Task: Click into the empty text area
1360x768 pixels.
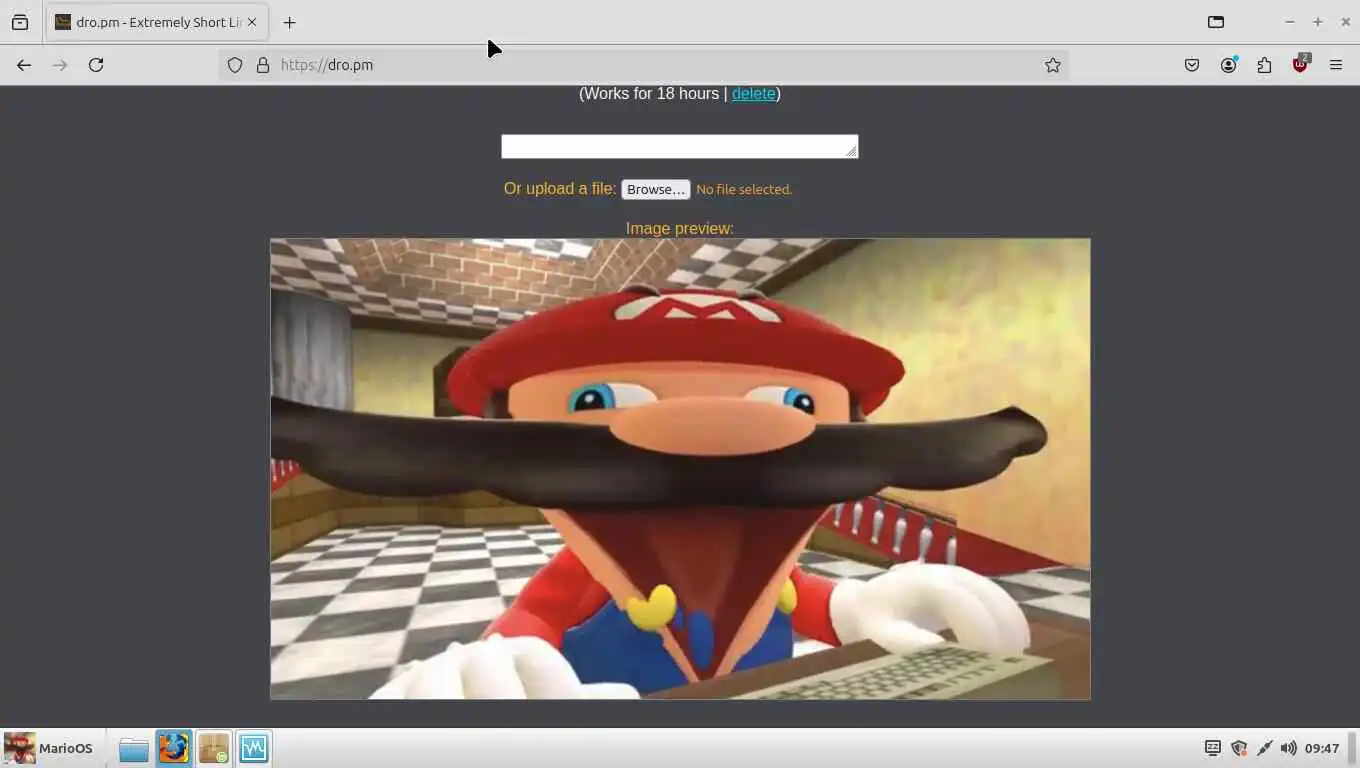Action: [x=680, y=147]
